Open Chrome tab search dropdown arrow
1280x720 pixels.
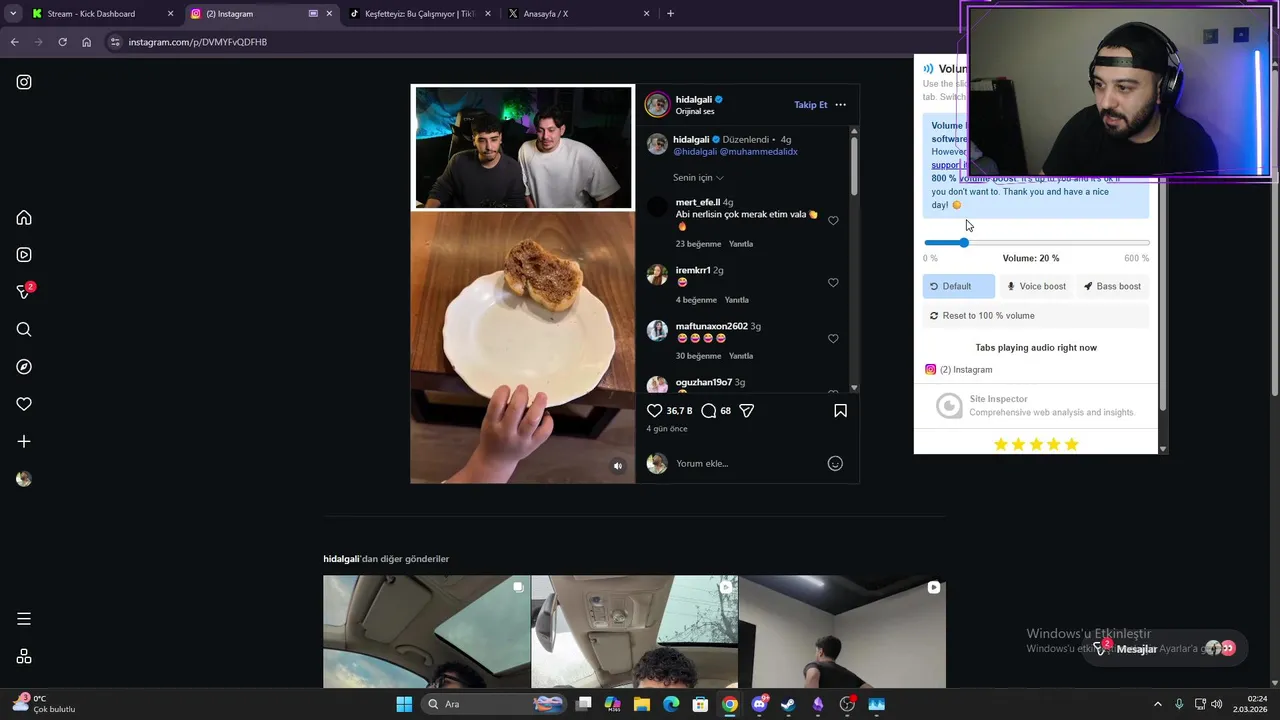13,14
